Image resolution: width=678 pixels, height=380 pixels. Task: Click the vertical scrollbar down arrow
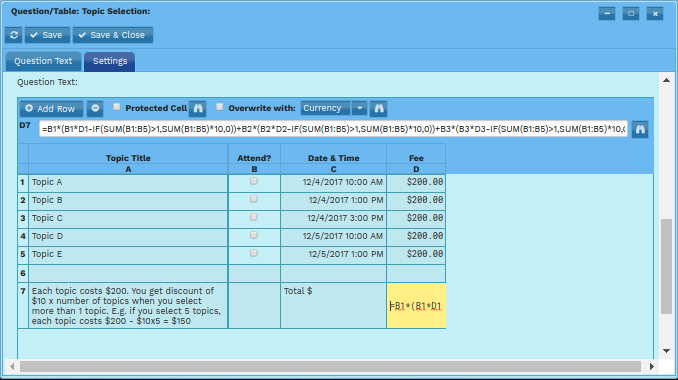(666, 351)
